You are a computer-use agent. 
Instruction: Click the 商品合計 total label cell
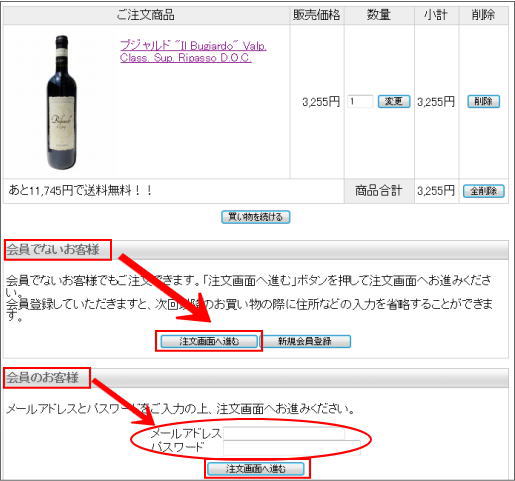point(379,191)
